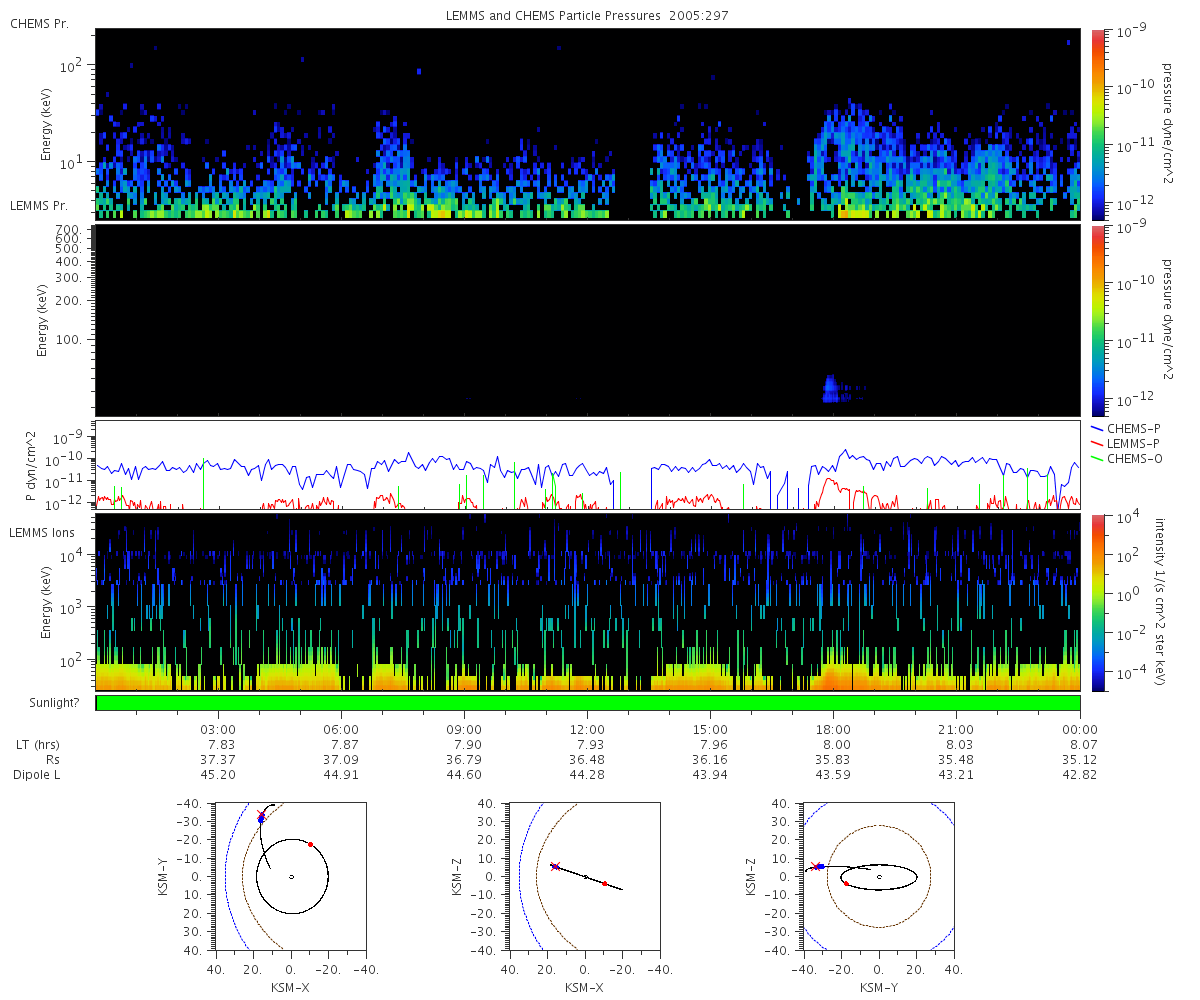Click the green Sunlight indicator bar
Viewport: 1200px width, 1000px height.
[x=588, y=703]
